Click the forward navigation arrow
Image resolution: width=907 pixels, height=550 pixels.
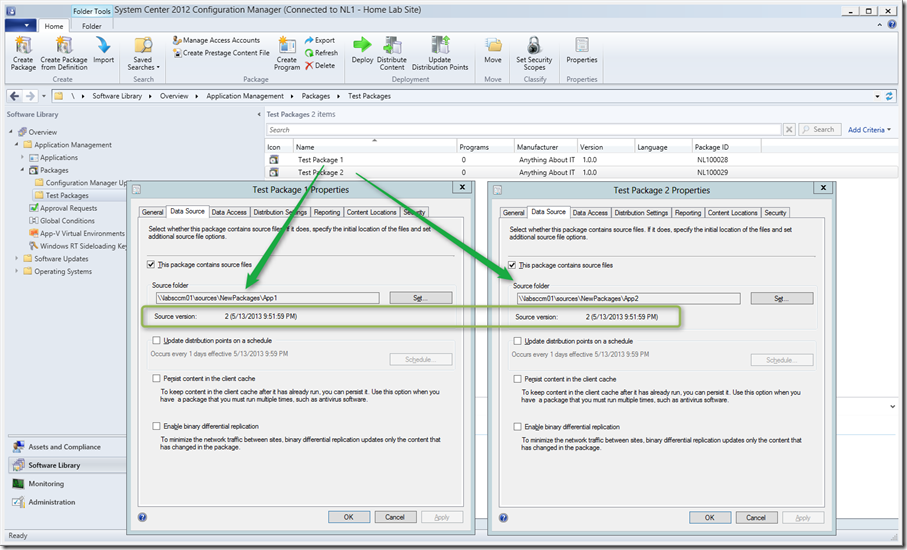coord(30,96)
